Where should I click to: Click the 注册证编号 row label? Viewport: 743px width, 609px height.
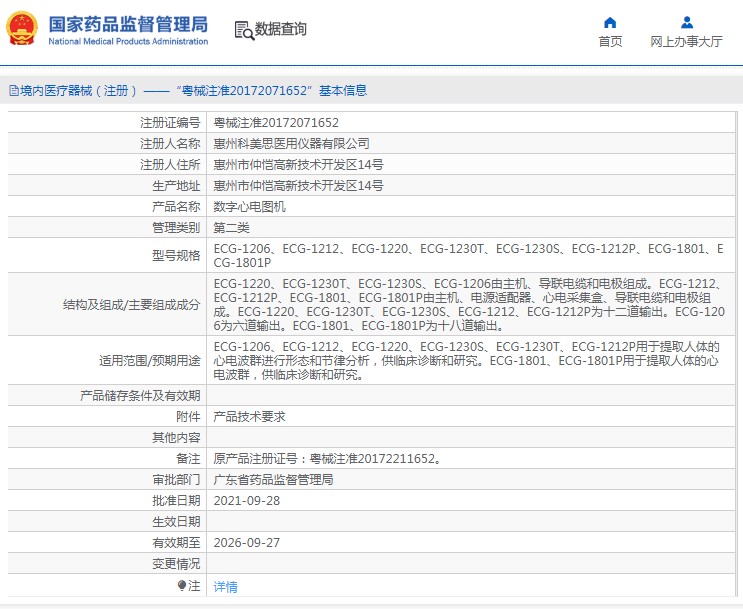point(170,123)
